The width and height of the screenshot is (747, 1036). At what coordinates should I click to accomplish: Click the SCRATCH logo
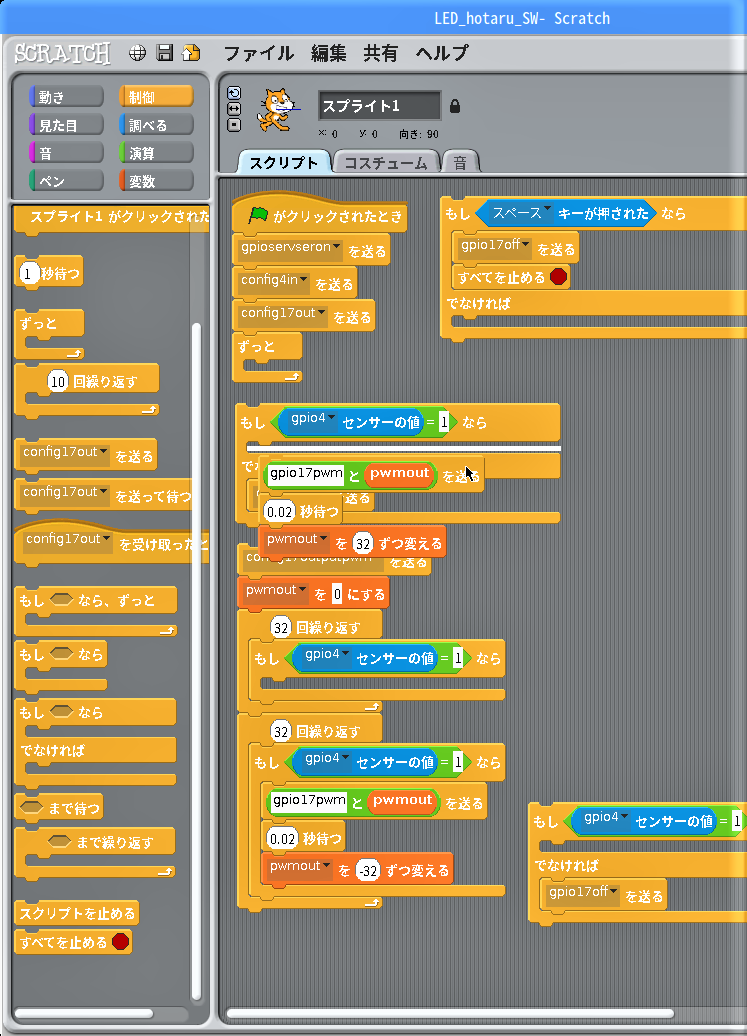[62, 53]
